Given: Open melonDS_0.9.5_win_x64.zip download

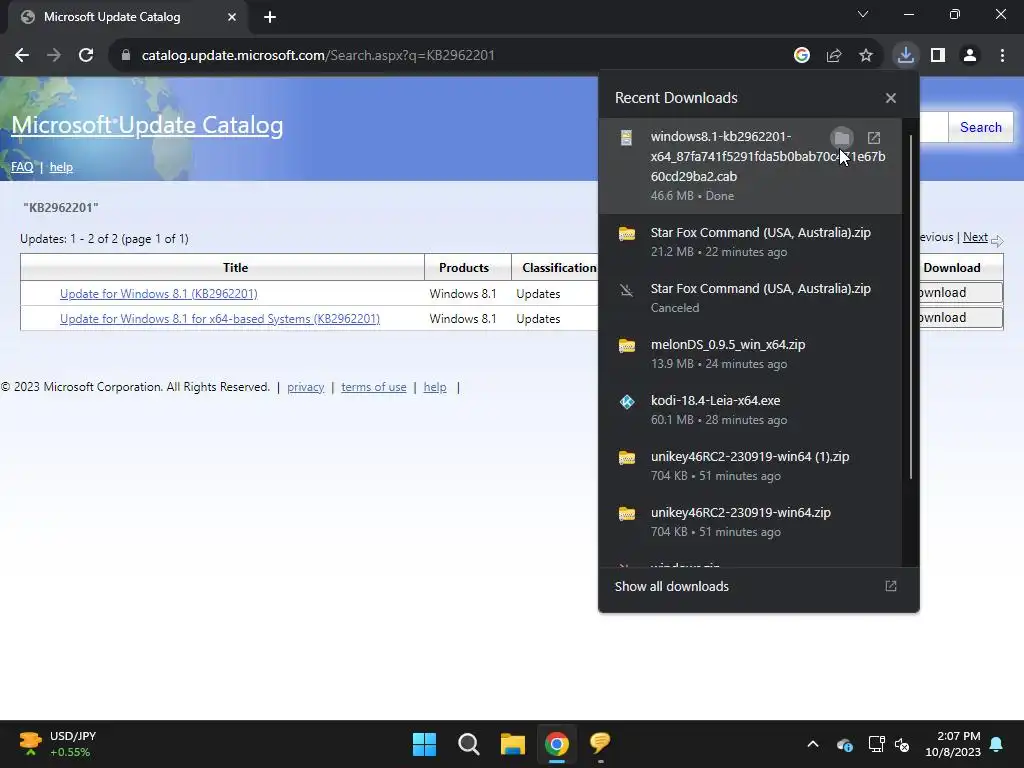Looking at the screenshot, I should pos(750,353).
